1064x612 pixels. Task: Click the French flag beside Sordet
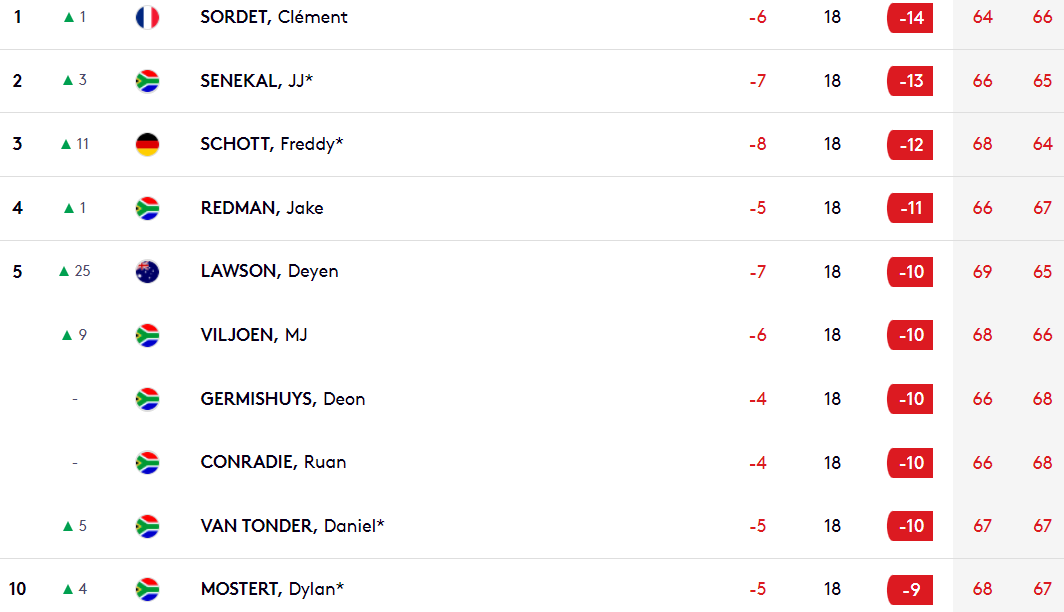147,17
